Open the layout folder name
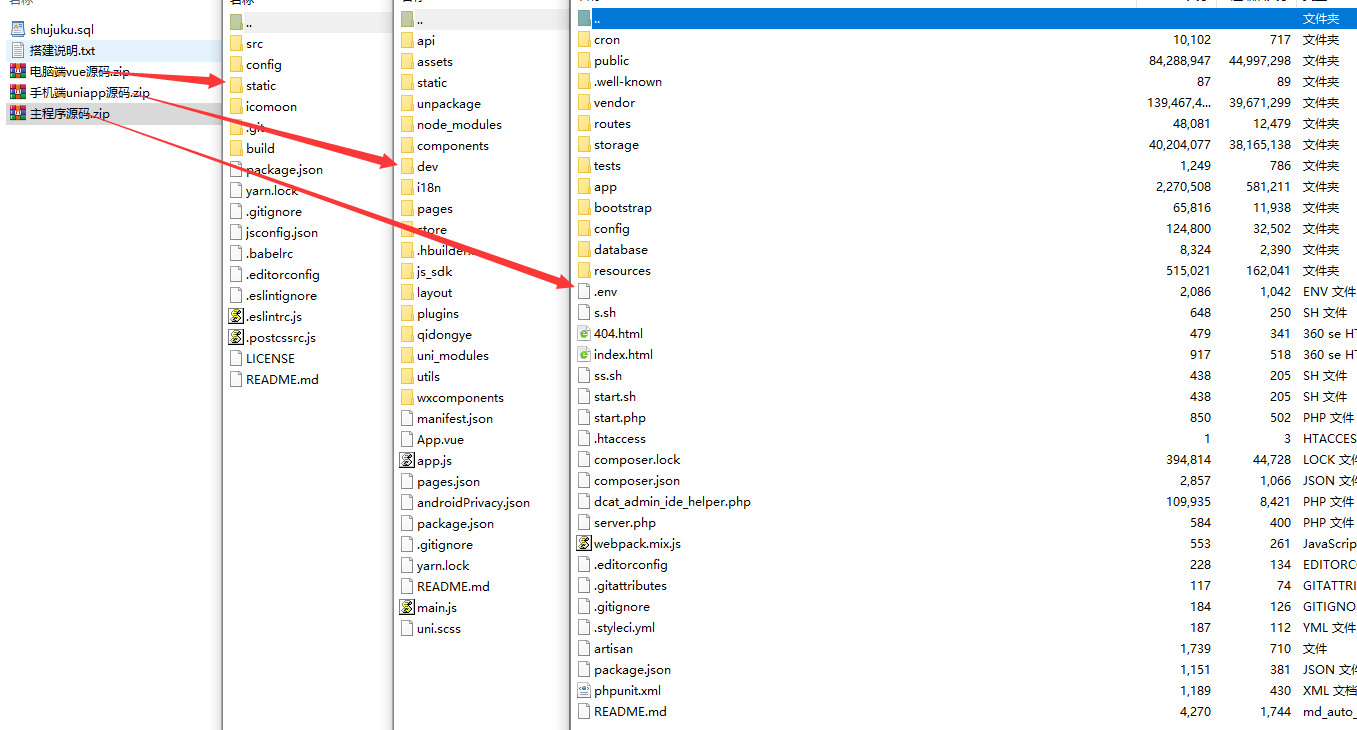Image resolution: width=1357 pixels, height=730 pixels. click(x=435, y=292)
